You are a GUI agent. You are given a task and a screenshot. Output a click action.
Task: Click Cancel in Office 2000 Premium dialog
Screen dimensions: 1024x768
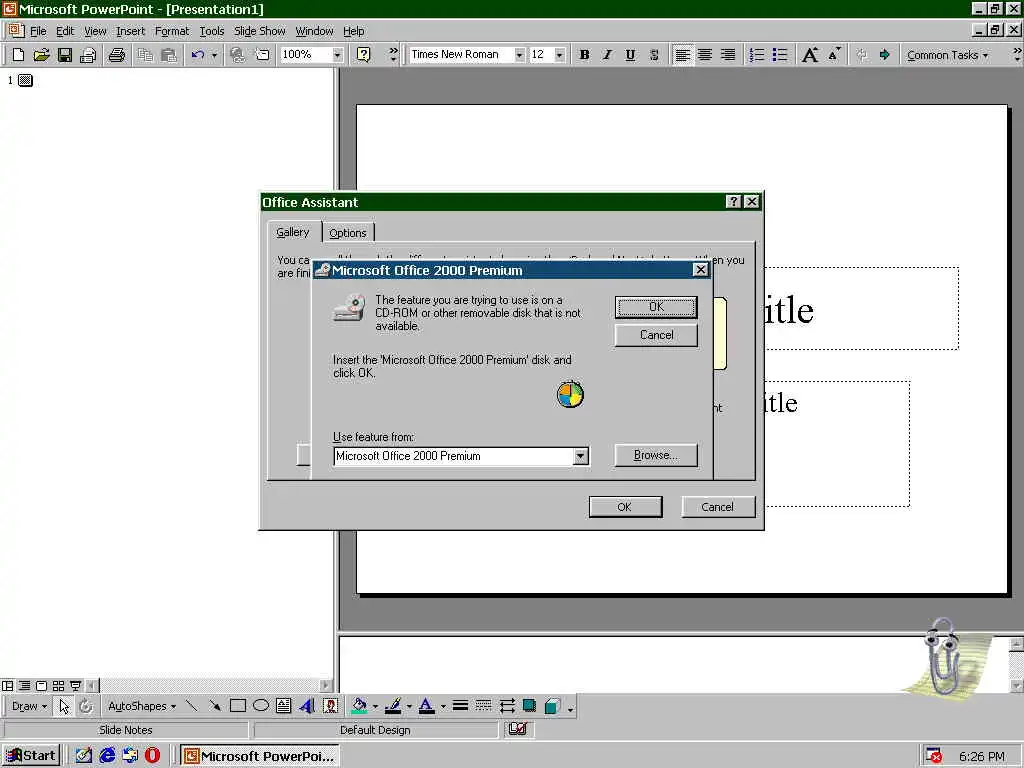pyautogui.click(x=656, y=335)
